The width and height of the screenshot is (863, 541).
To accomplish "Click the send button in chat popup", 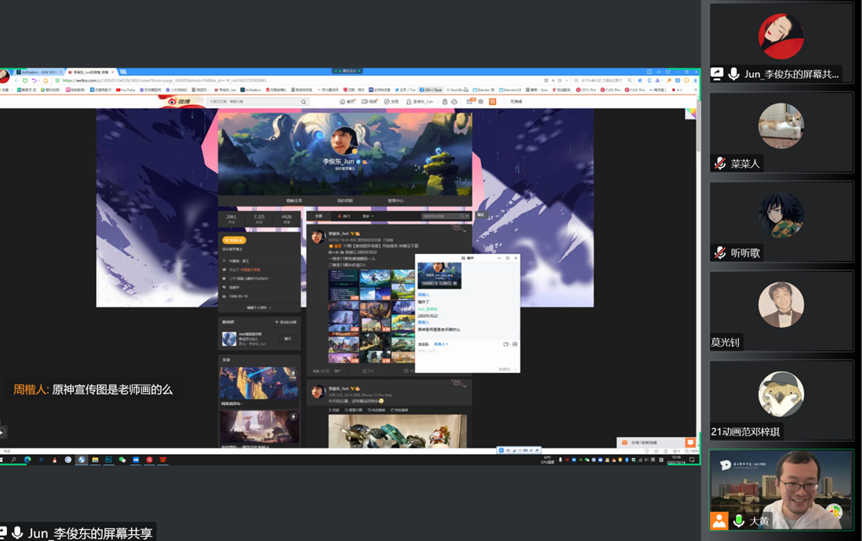I will [x=506, y=369].
